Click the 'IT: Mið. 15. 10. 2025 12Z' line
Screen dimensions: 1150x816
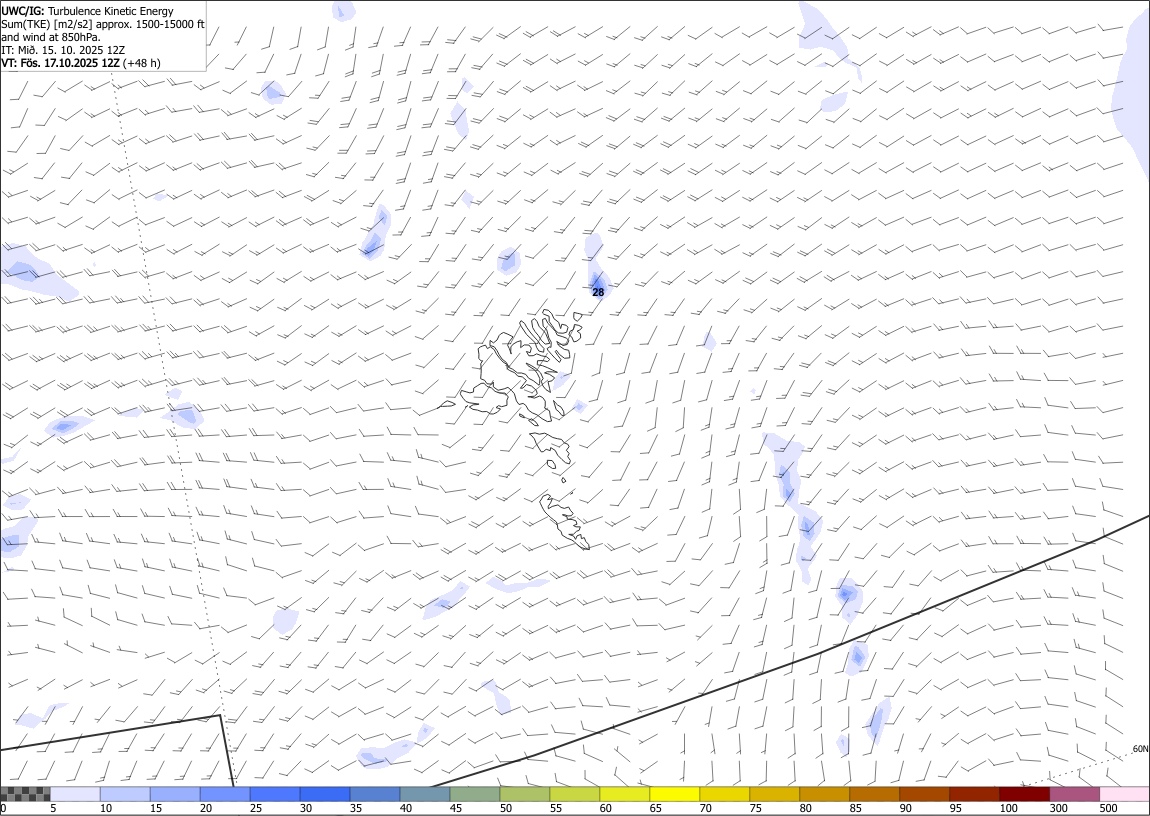pyautogui.click(x=63, y=50)
